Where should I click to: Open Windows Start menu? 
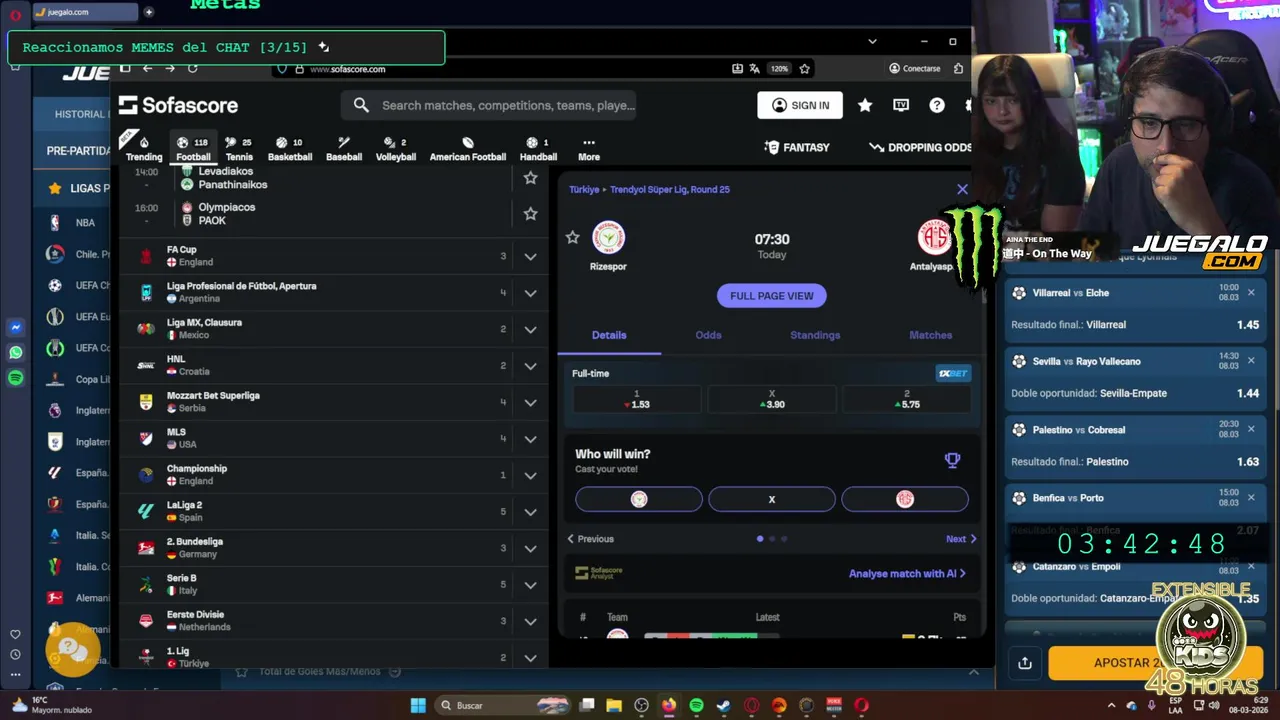(418, 705)
